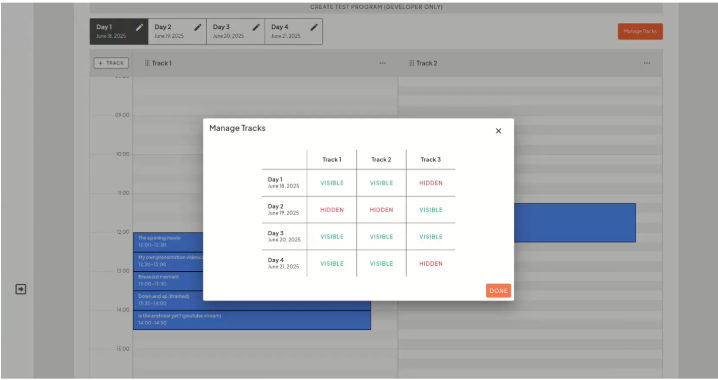Close the Manage Tracks dialog

point(498,131)
